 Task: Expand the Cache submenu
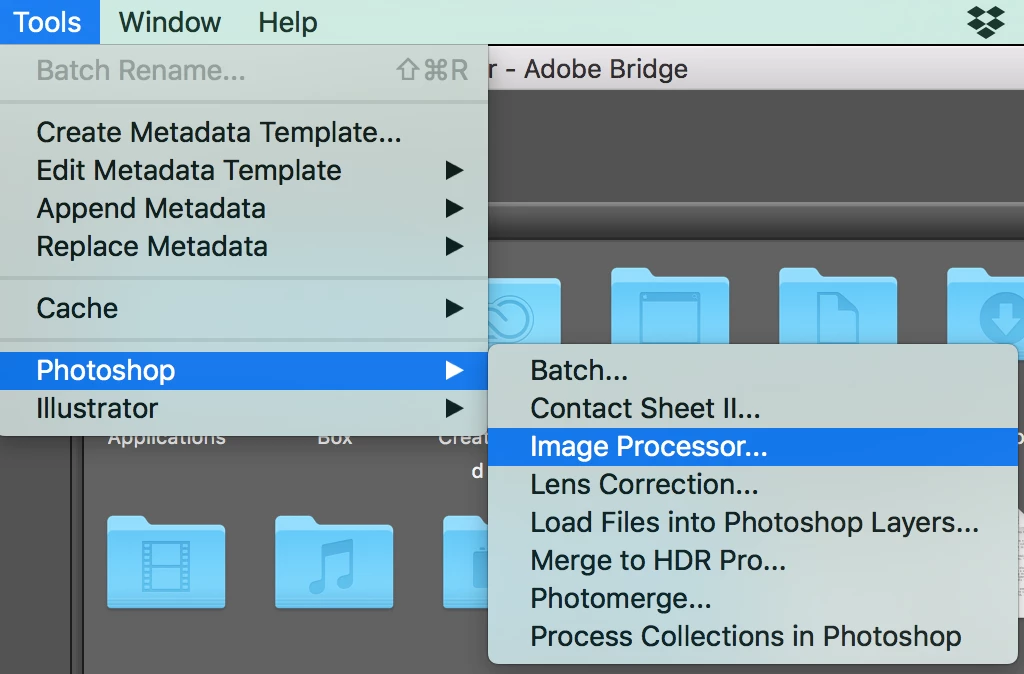244,308
